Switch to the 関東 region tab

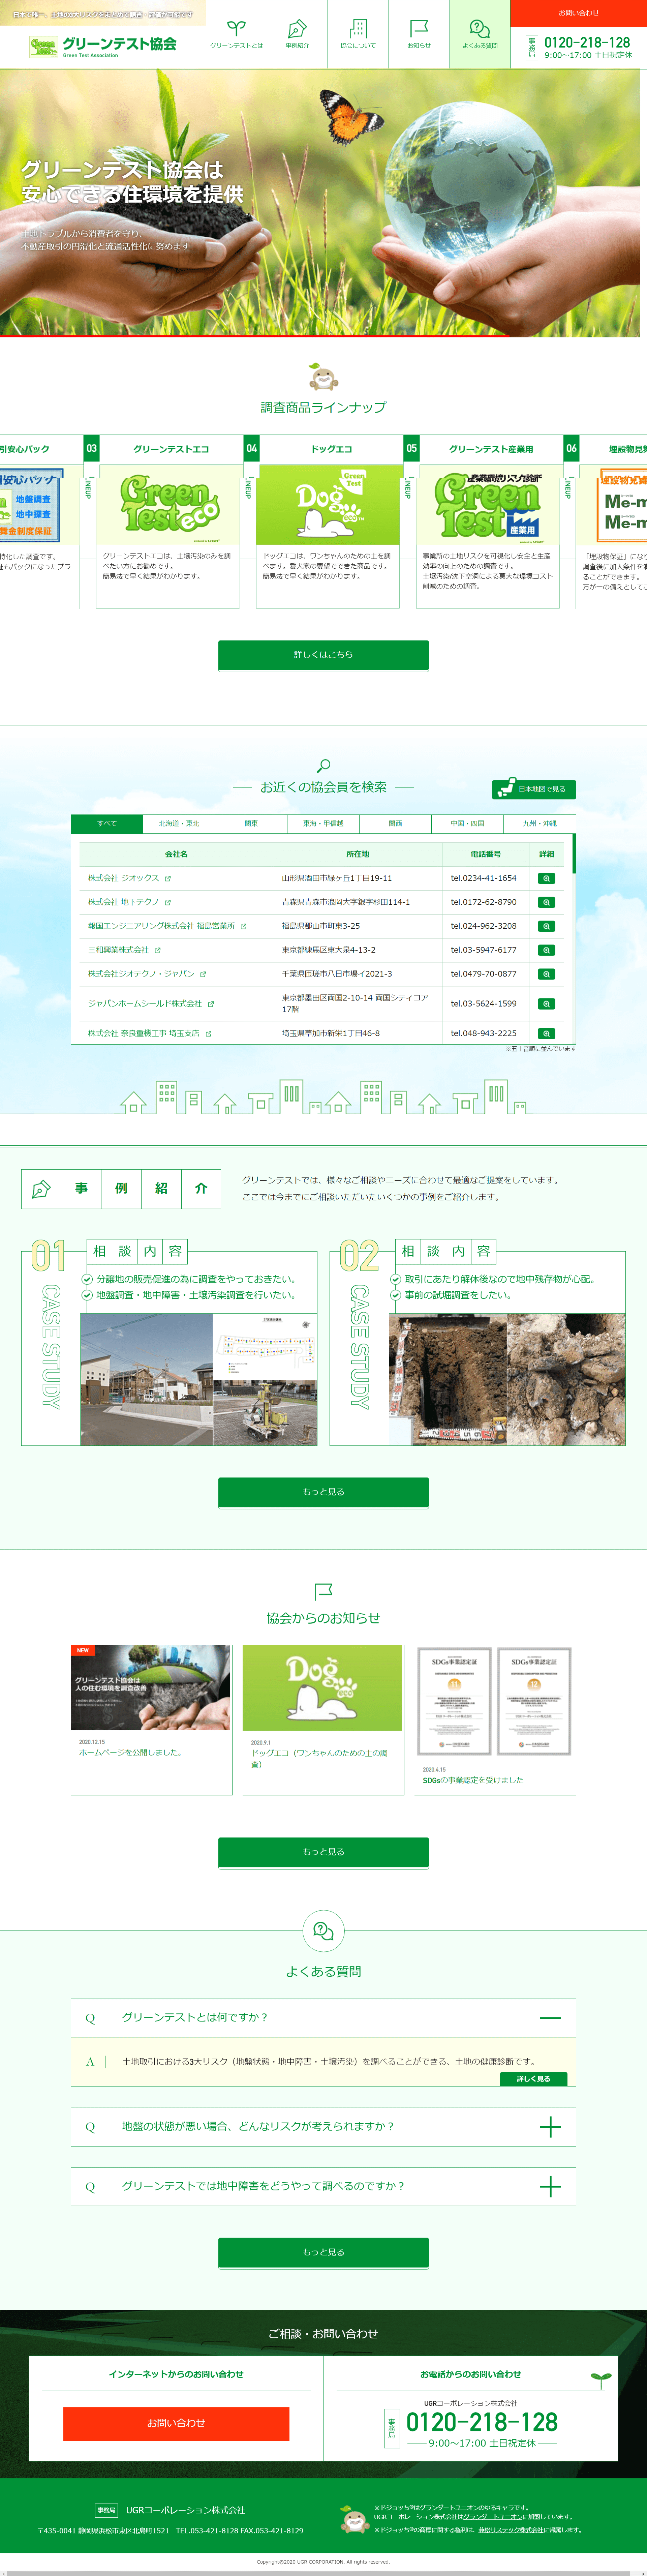[x=251, y=823]
